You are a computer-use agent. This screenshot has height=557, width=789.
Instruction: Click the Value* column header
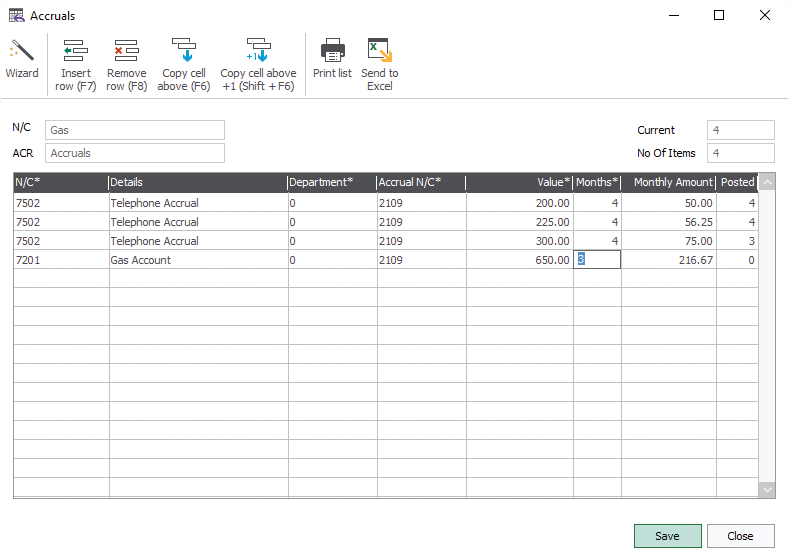519,182
